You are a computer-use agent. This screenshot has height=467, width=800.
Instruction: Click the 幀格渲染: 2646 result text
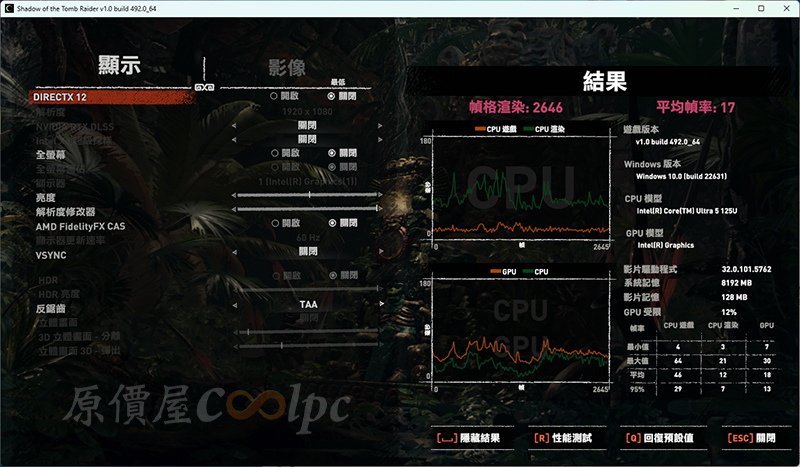(516, 107)
